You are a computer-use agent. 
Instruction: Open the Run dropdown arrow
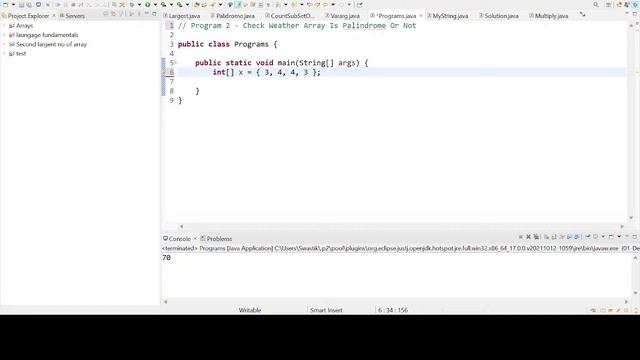coord(155,4)
